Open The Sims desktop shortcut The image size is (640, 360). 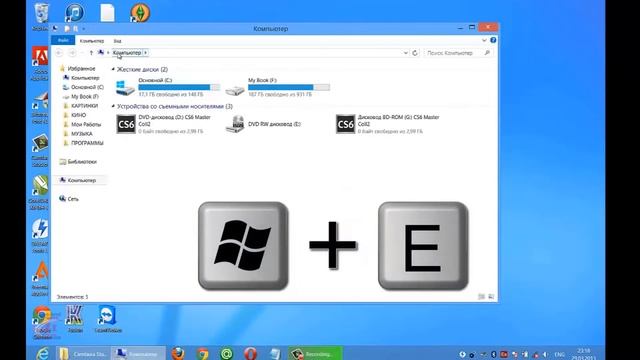tap(140, 12)
